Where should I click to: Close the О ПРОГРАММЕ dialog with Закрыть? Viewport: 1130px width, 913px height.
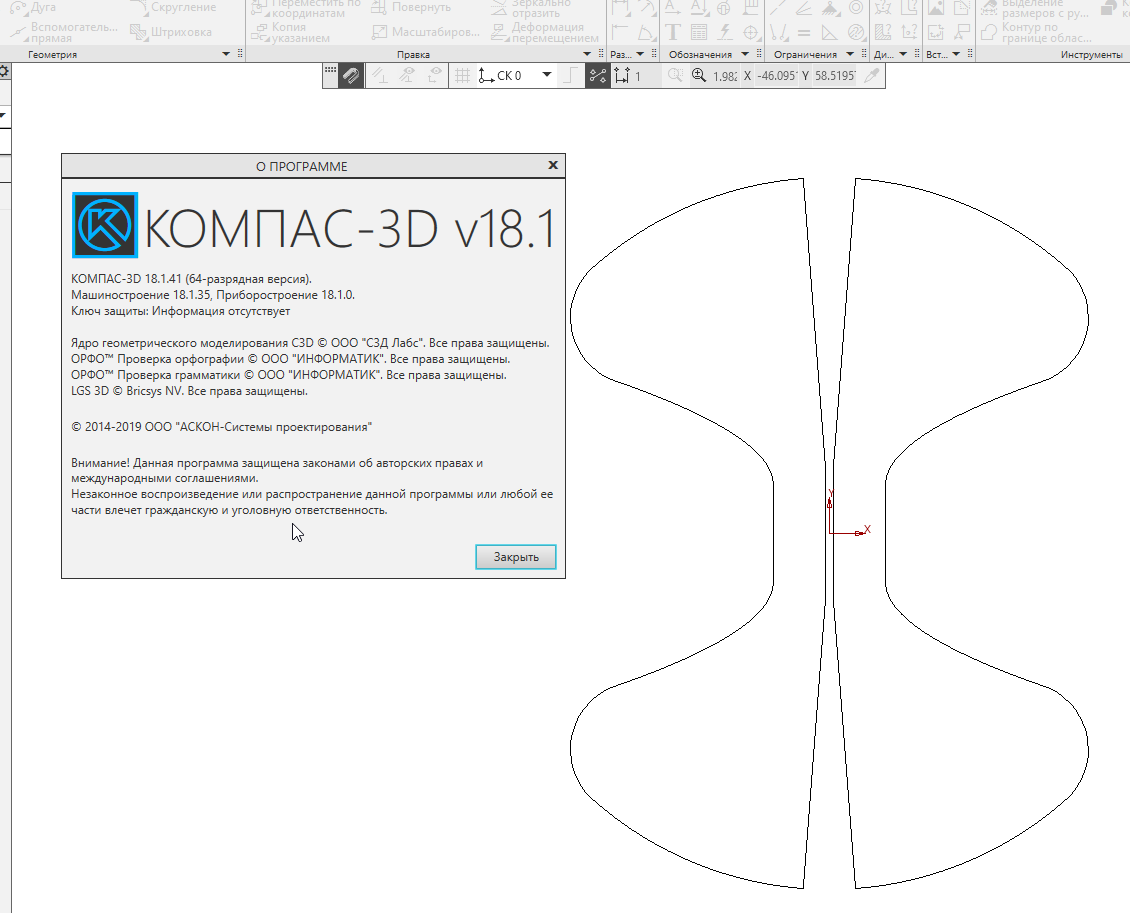tap(515, 557)
